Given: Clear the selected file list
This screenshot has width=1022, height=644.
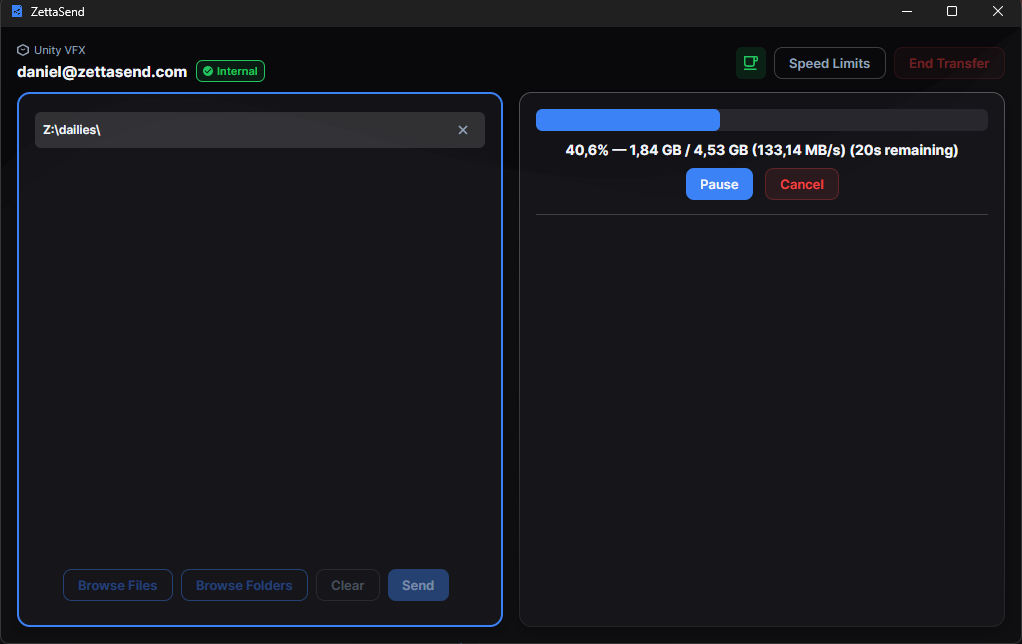Looking at the screenshot, I should [347, 585].
